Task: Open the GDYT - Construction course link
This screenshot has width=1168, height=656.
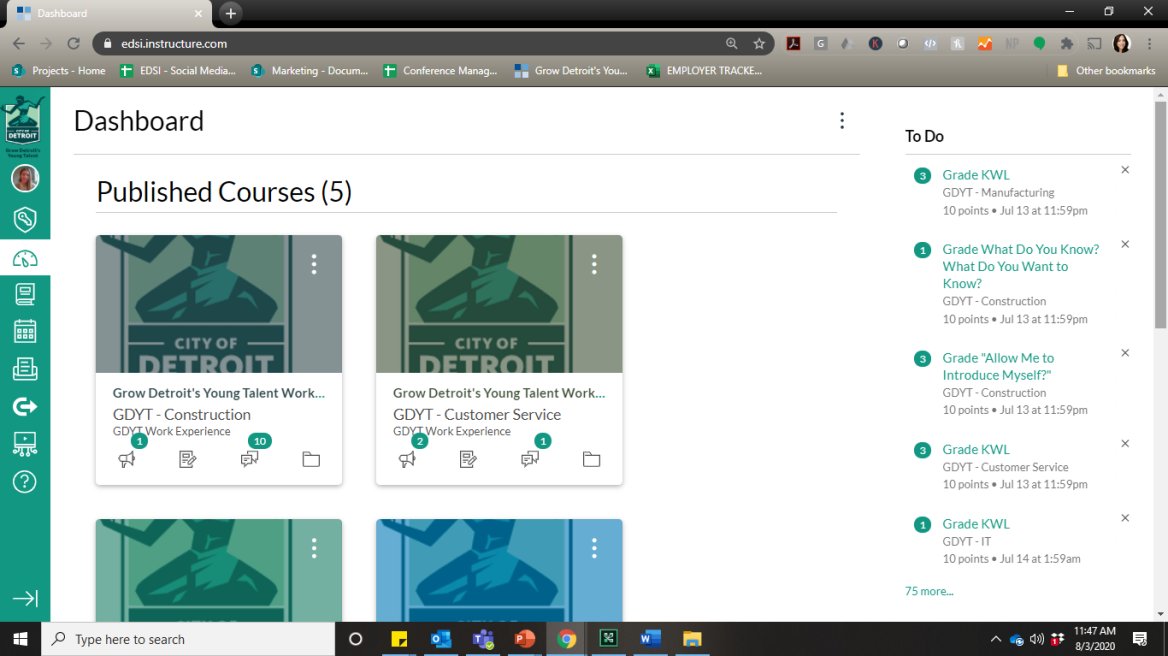Action: [182, 415]
